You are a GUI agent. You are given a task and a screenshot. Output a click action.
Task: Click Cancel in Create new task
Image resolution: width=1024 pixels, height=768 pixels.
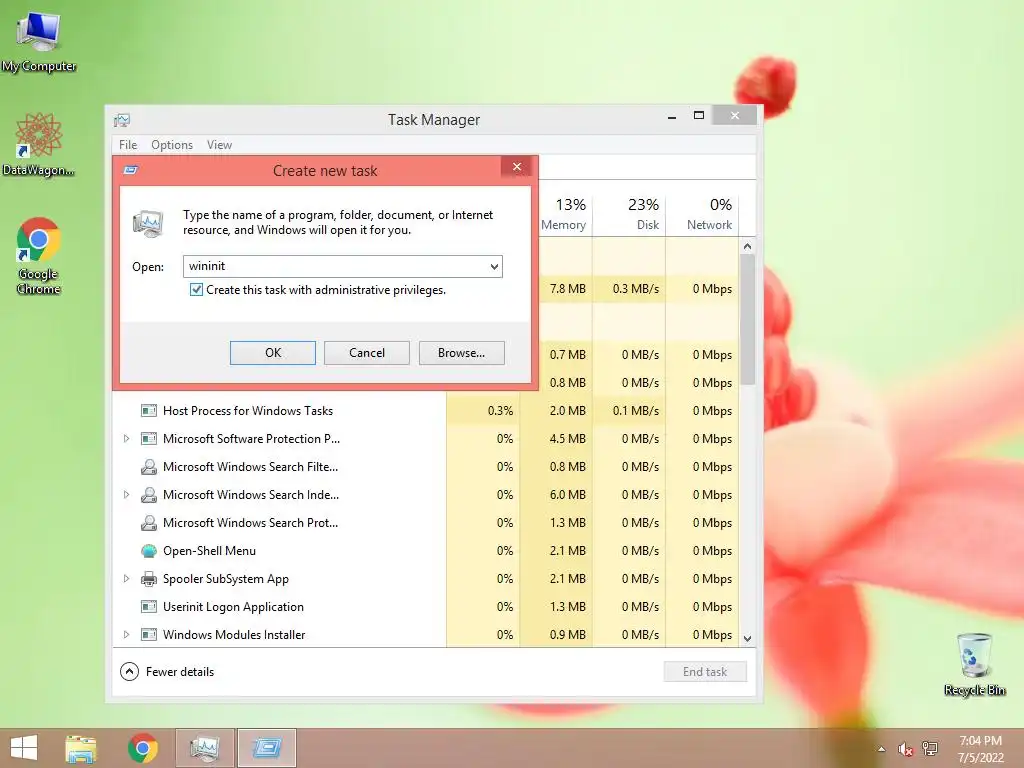[367, 353]
